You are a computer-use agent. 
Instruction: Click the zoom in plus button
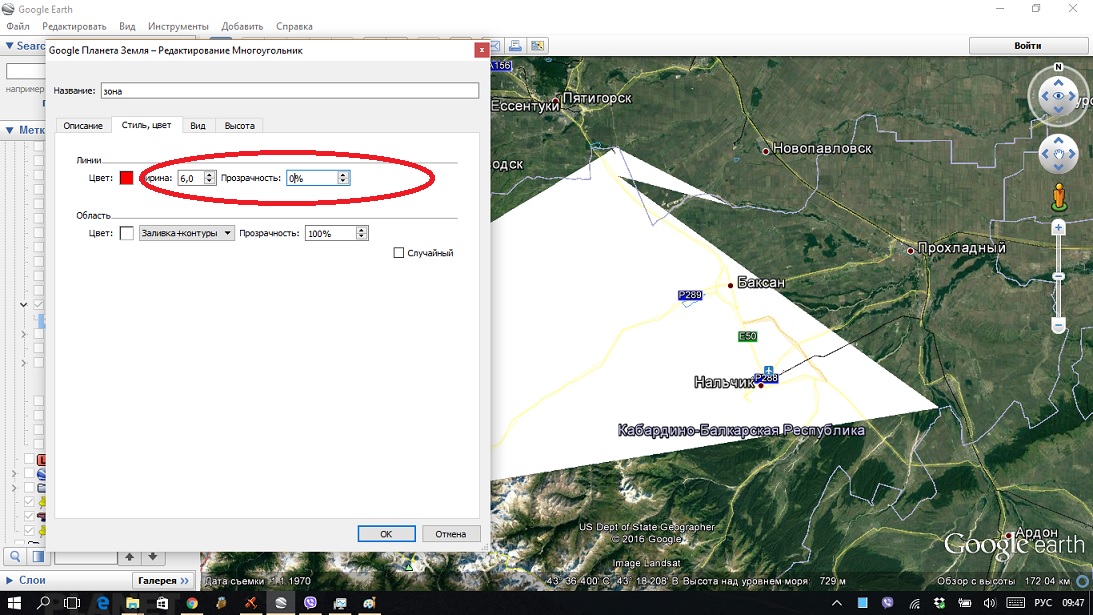pyautogui.click(x=1059, y=228)
